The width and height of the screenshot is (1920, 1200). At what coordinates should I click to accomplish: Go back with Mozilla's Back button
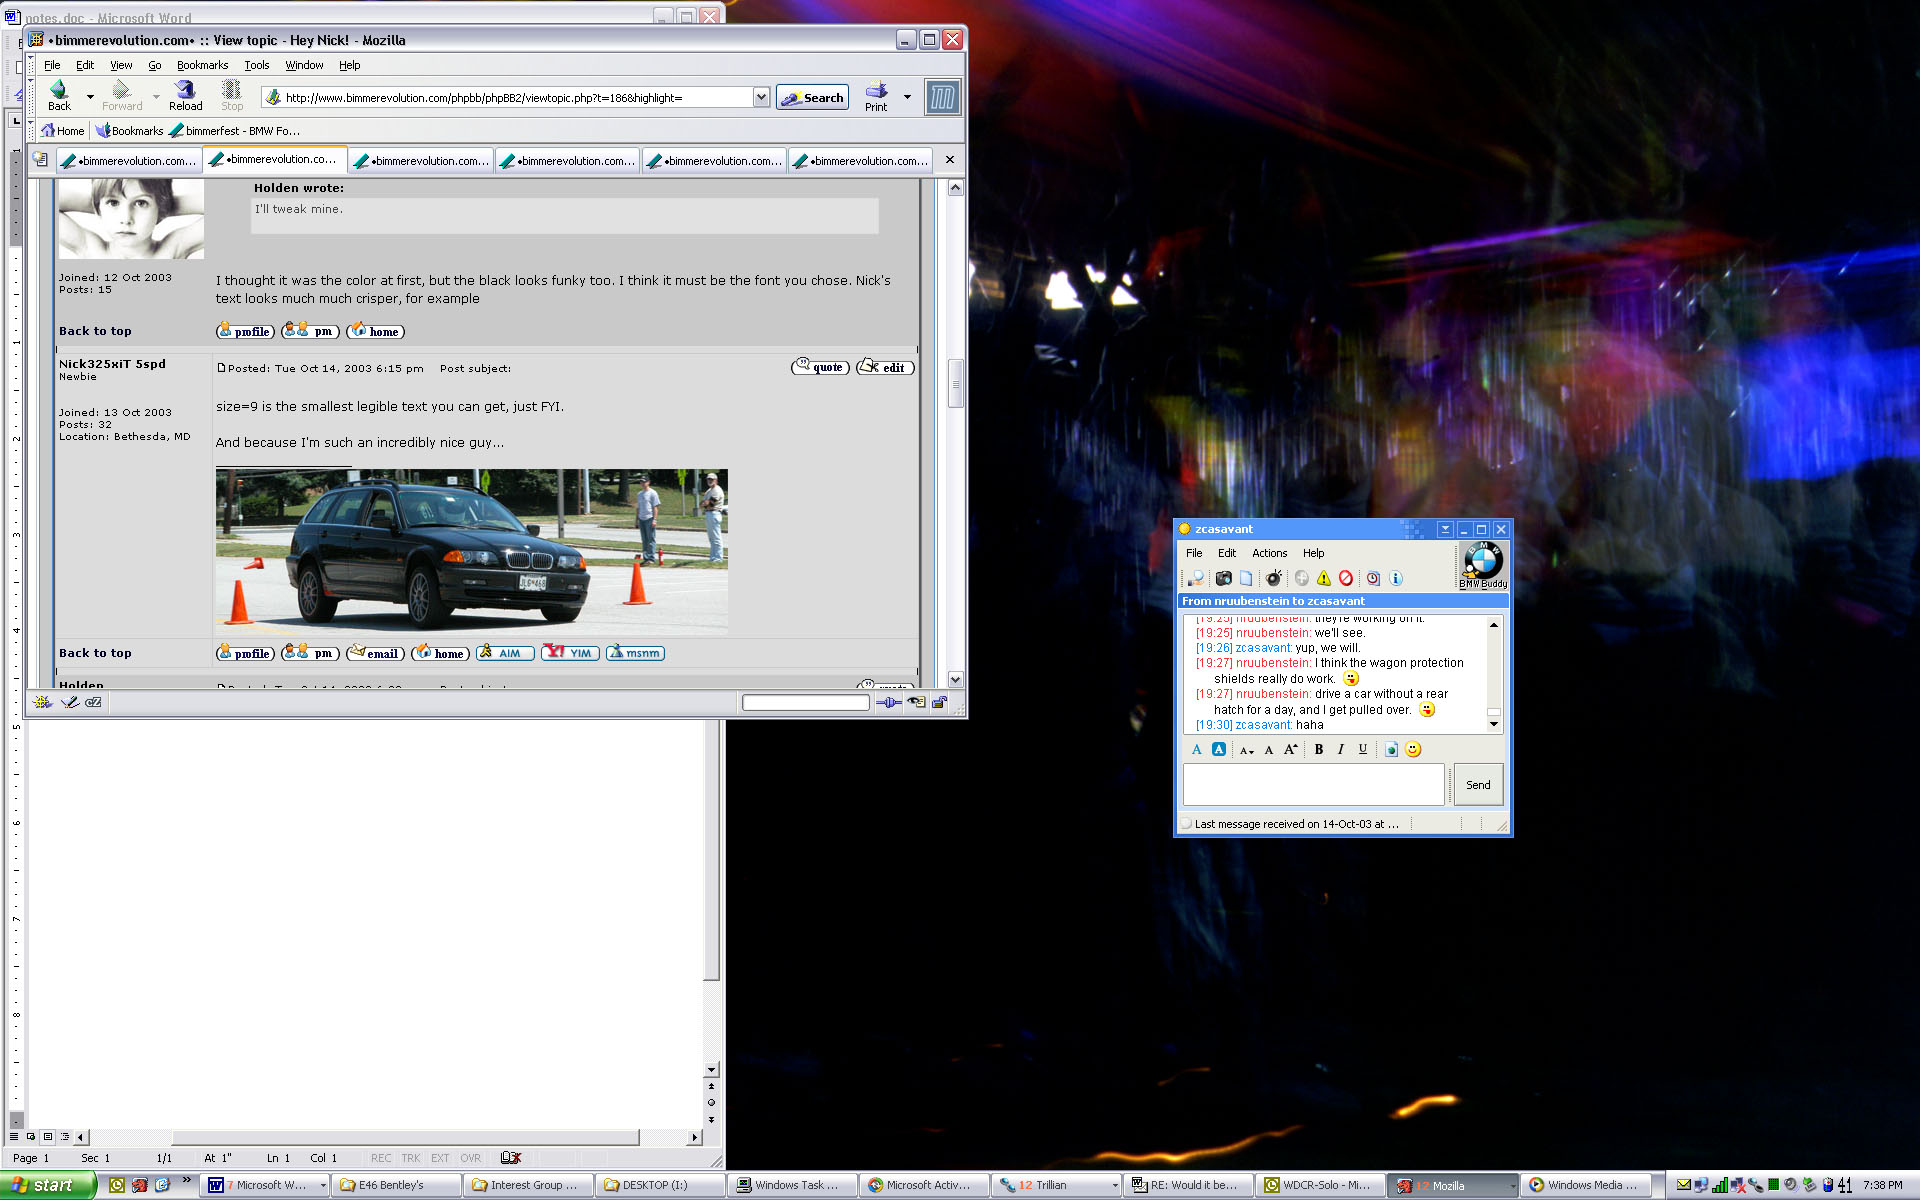59,96
